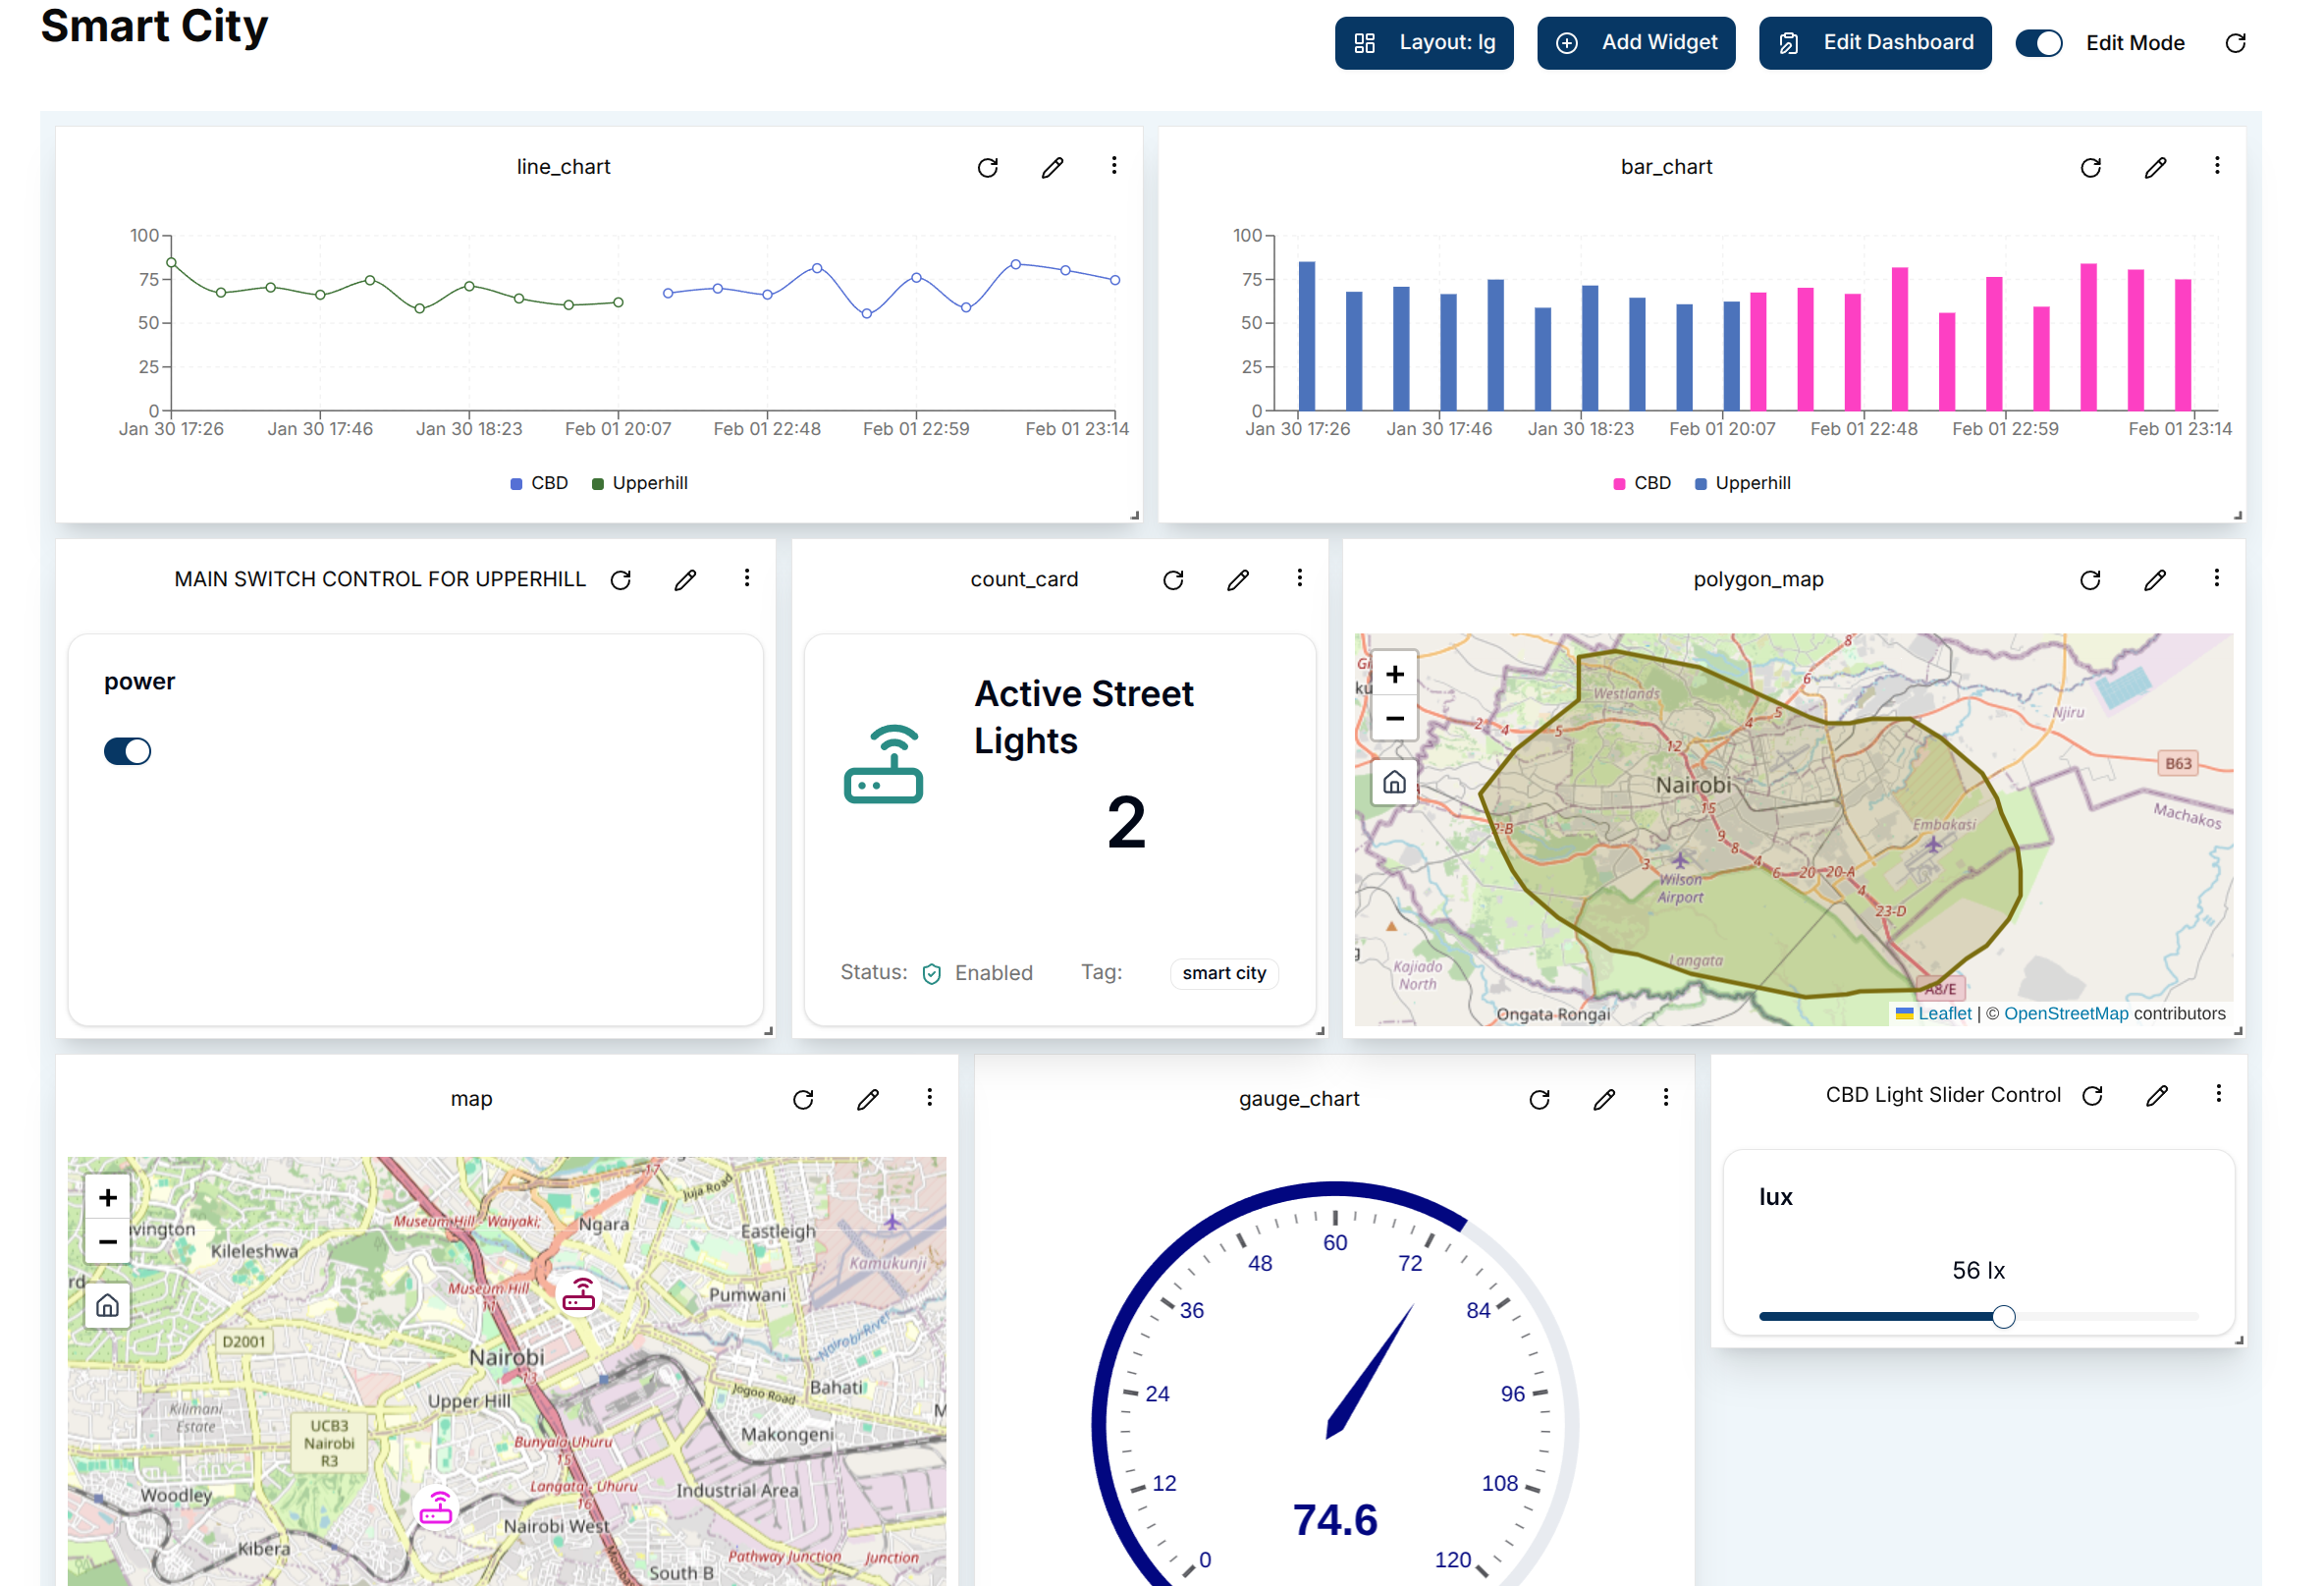The height and width of the screenshot is (1586, 2324).
Task: Open the bar_chart three-dot menu
Action: click(x=2218, y=167)
